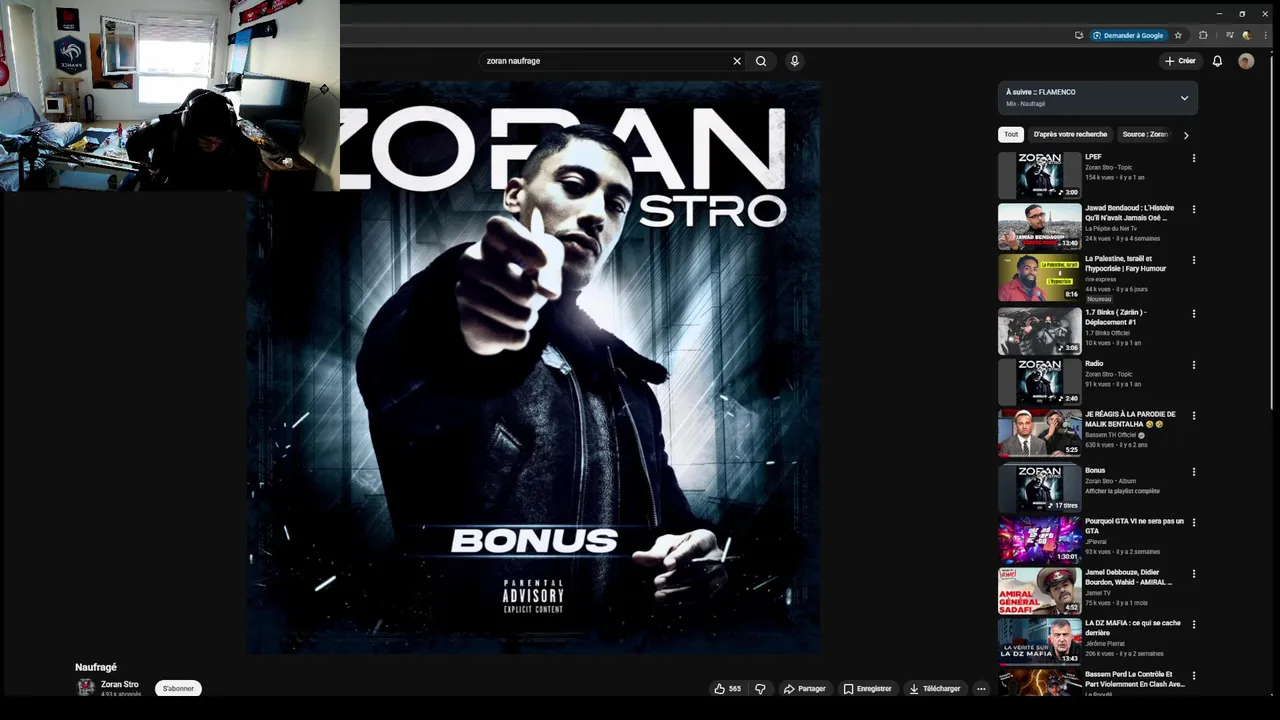
Task: Open the Chrome three-dot menu
Action: pos(1266,35)
